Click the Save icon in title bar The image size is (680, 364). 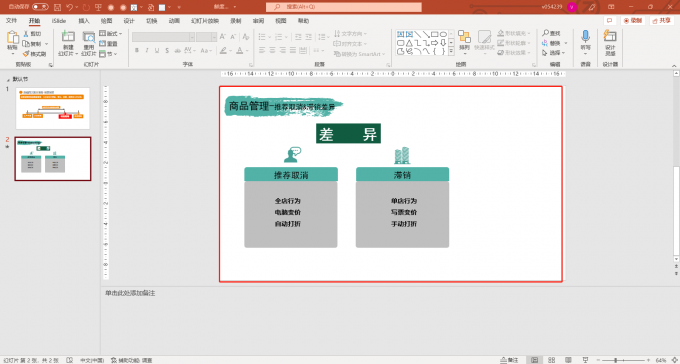click(x=57, y=7)
